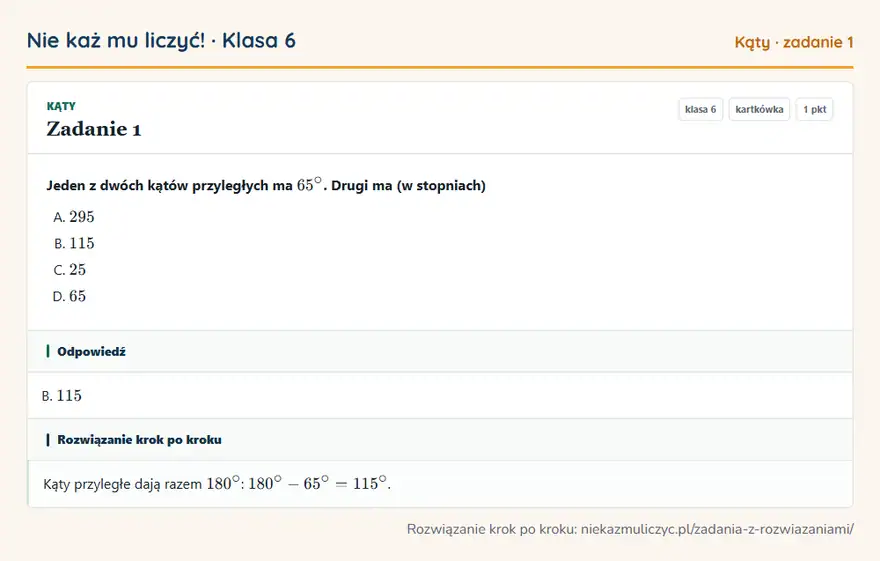
Task: Click the 'kartkówka' tag
Action: click(759, 109)
